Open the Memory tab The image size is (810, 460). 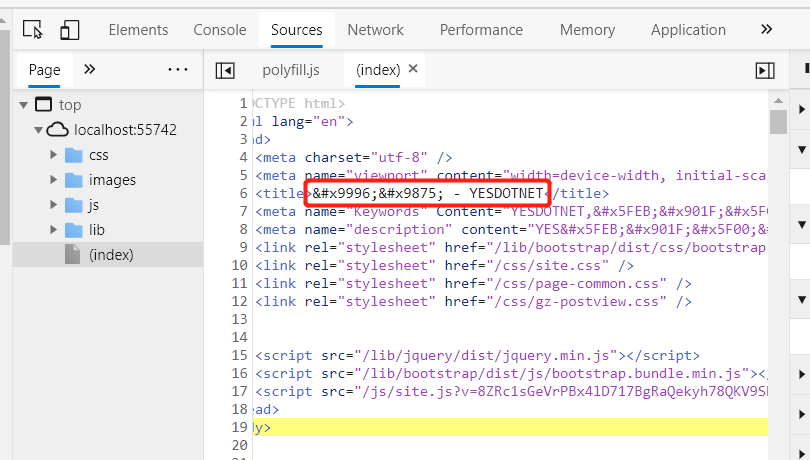[587, 30]
